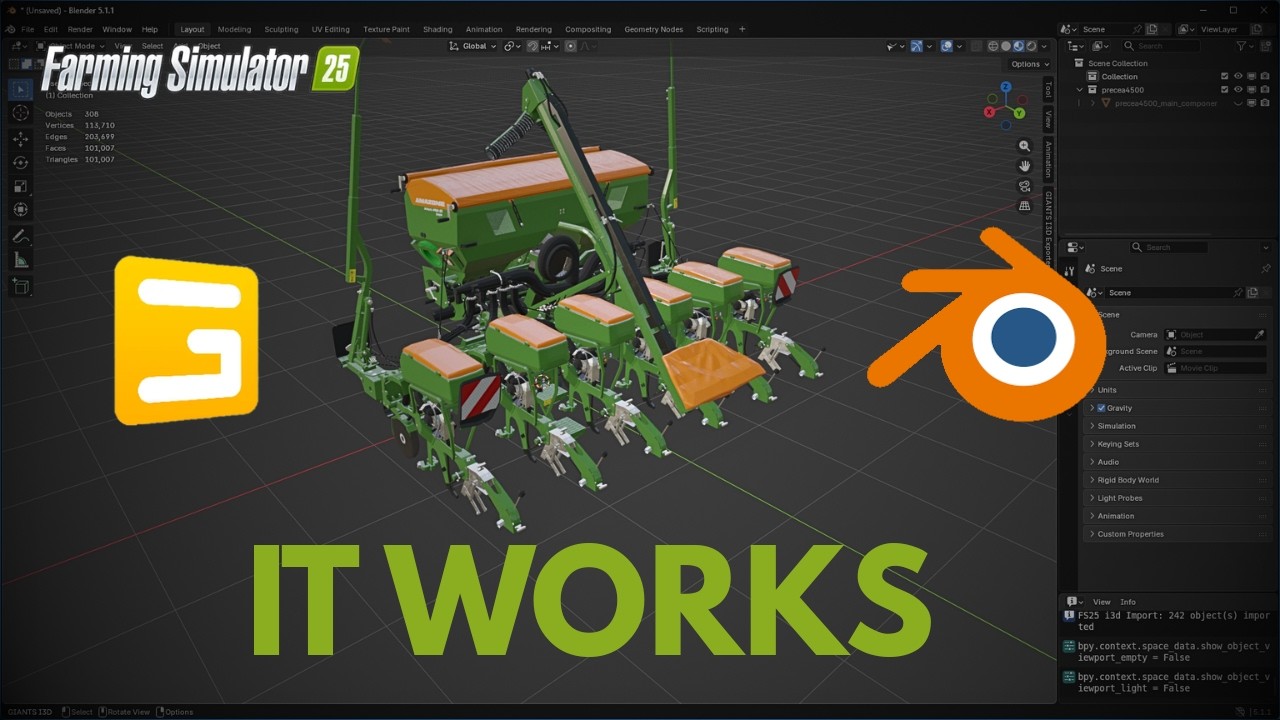Add a workspace with plus button

(742, 29)
